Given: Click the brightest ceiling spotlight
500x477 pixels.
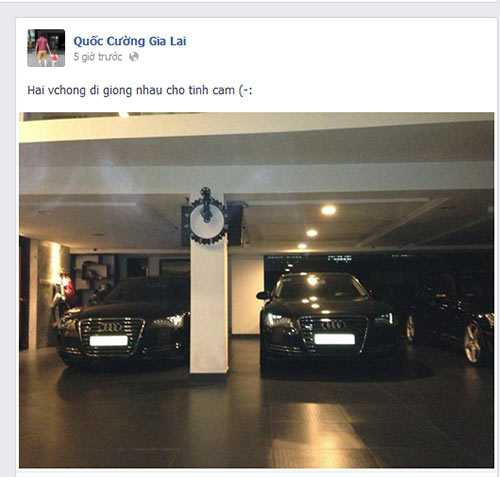Looking at the screenshot, I should pos(329,210).
